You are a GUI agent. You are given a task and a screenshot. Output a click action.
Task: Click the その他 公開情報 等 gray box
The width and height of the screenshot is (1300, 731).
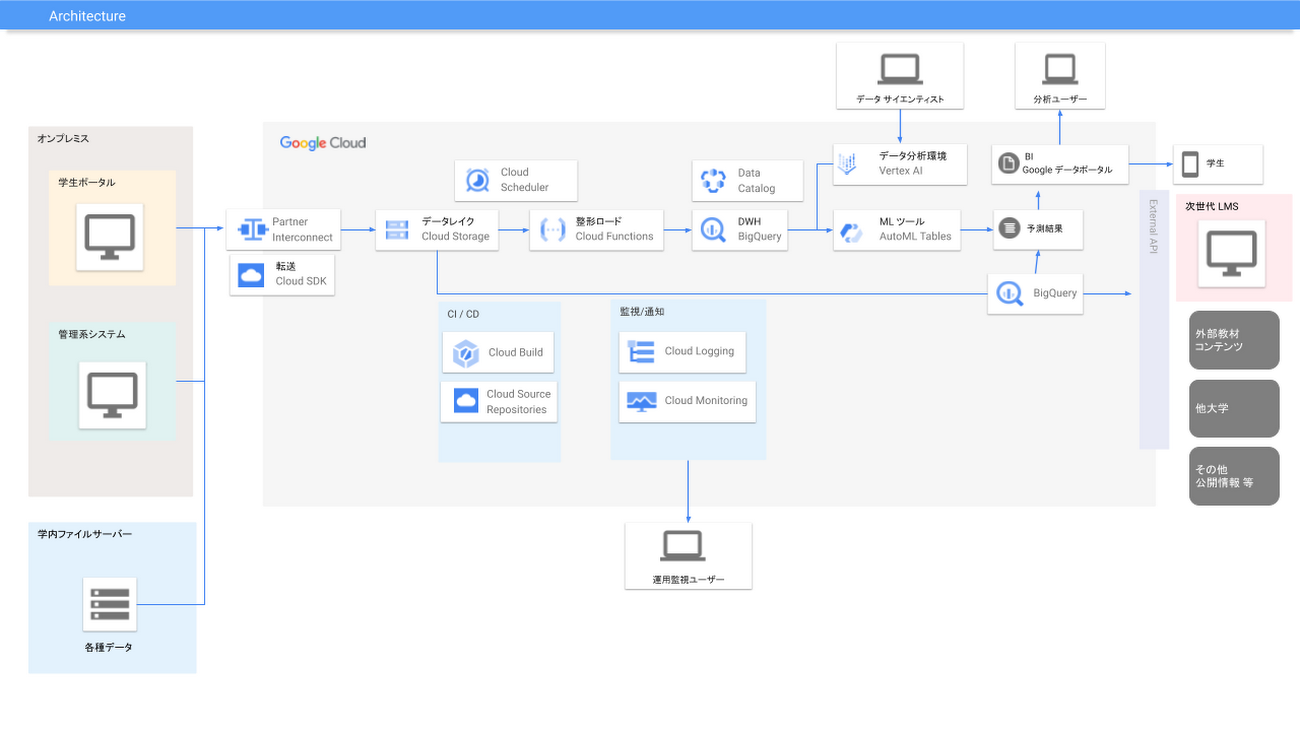click(1234, 476)
